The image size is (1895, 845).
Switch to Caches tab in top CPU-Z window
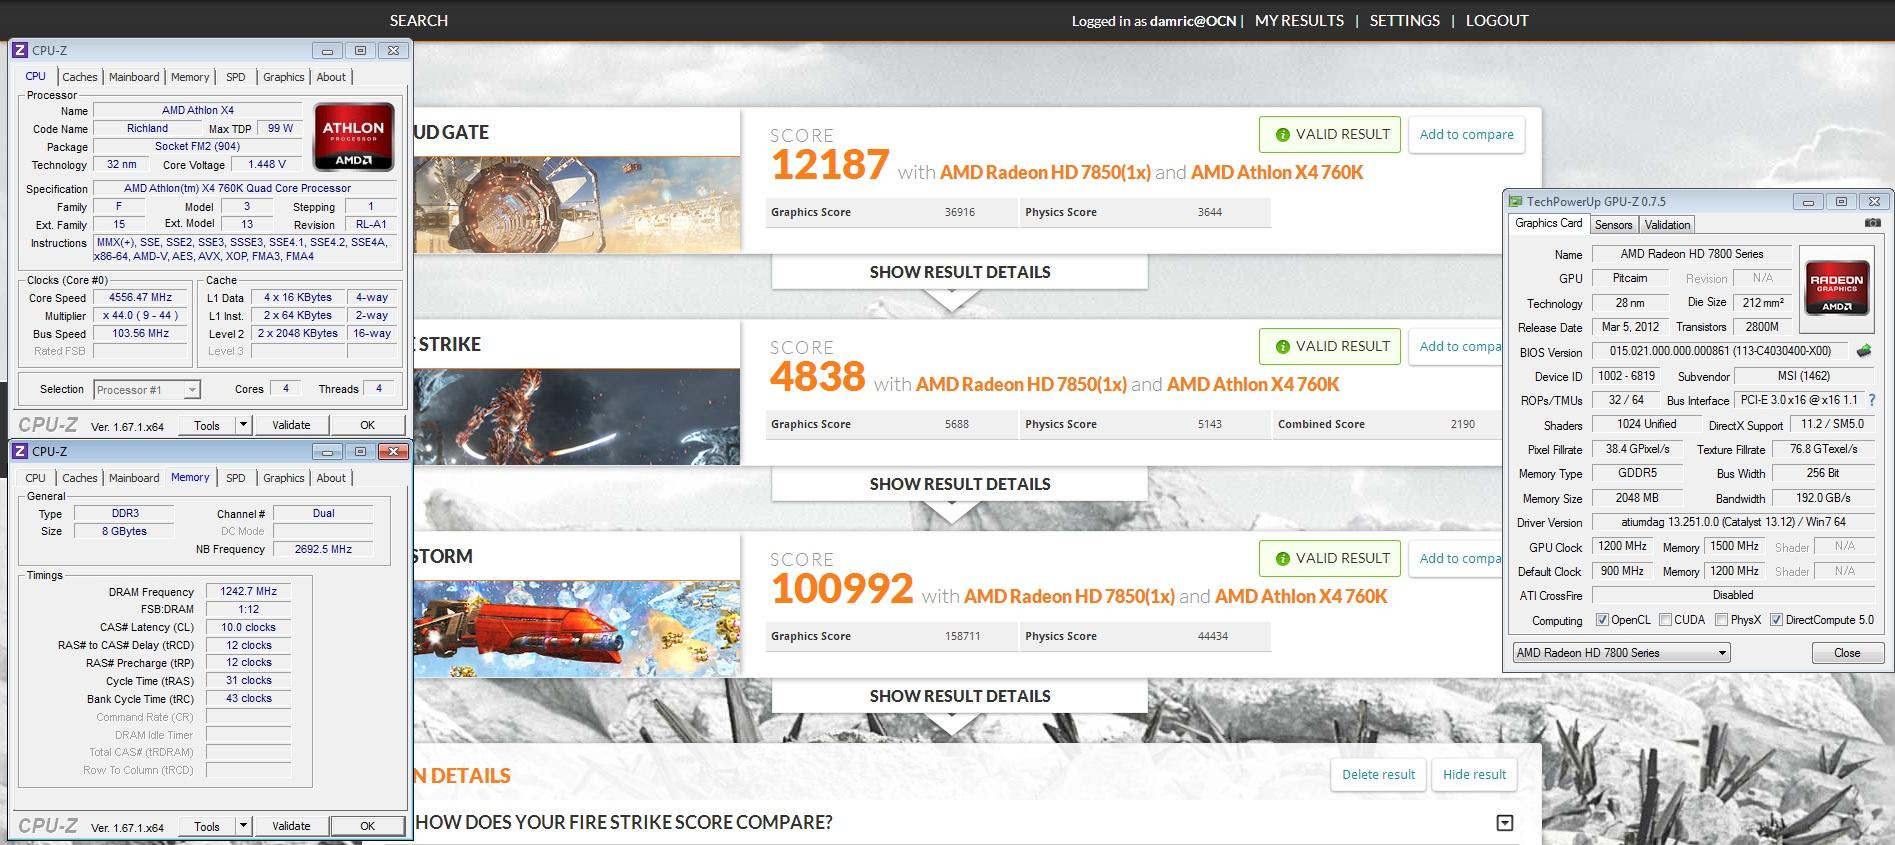coord(80,77)
